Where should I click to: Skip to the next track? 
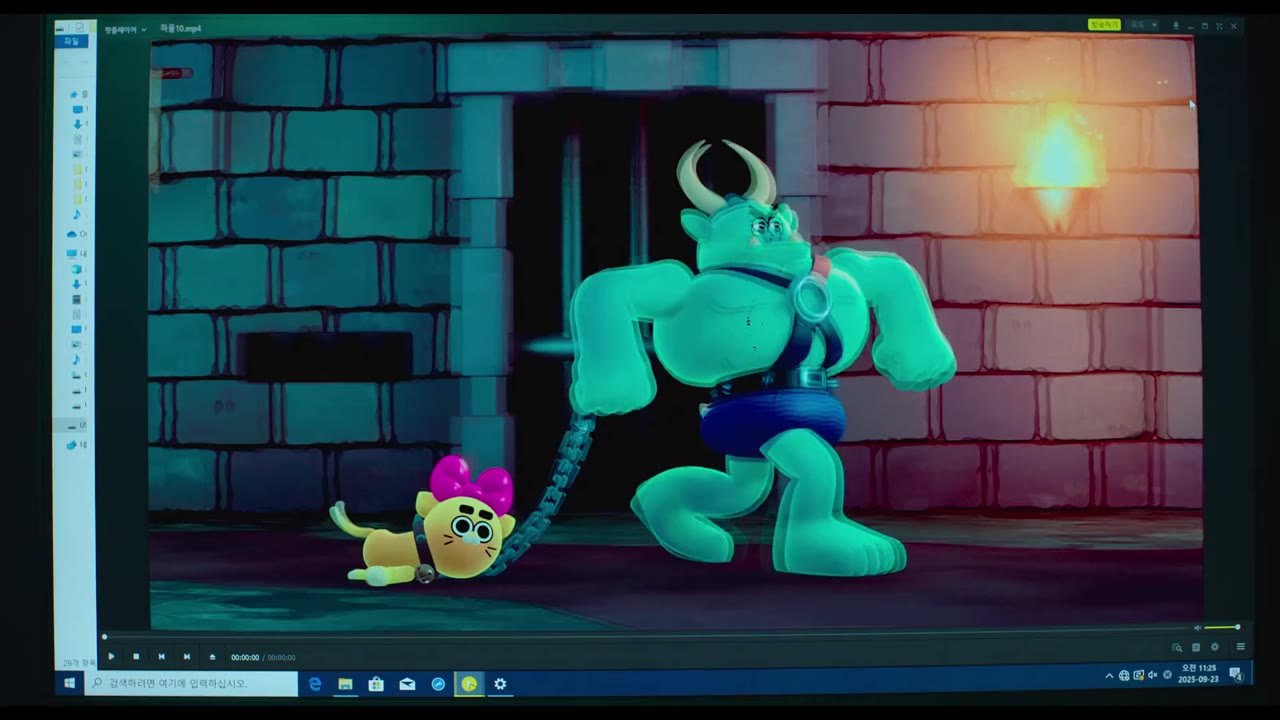tap(186, 657)
